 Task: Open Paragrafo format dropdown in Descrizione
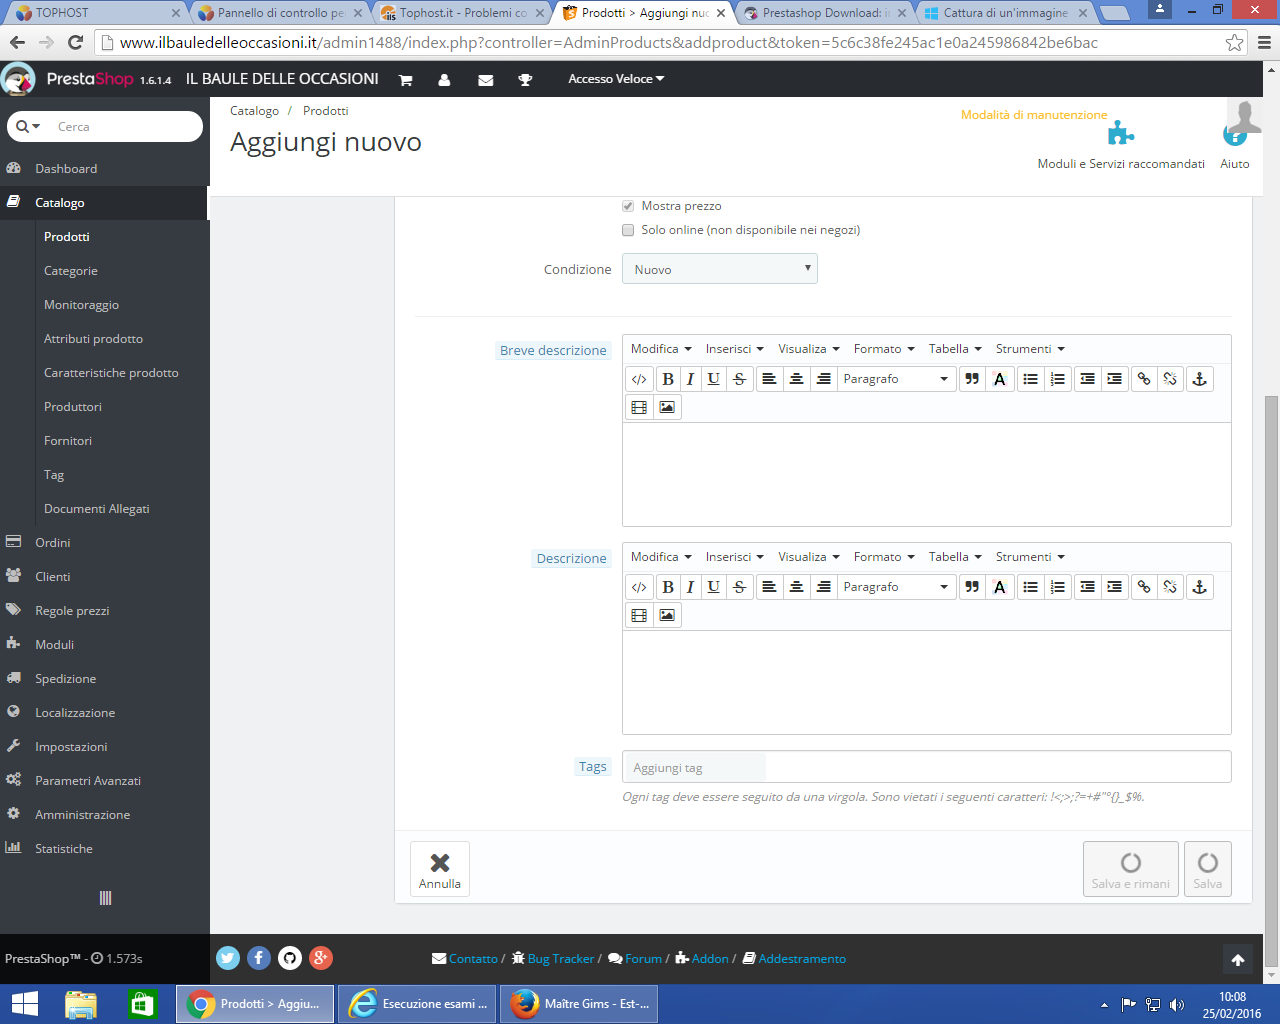pyautogui.click(x=896, y=587)
